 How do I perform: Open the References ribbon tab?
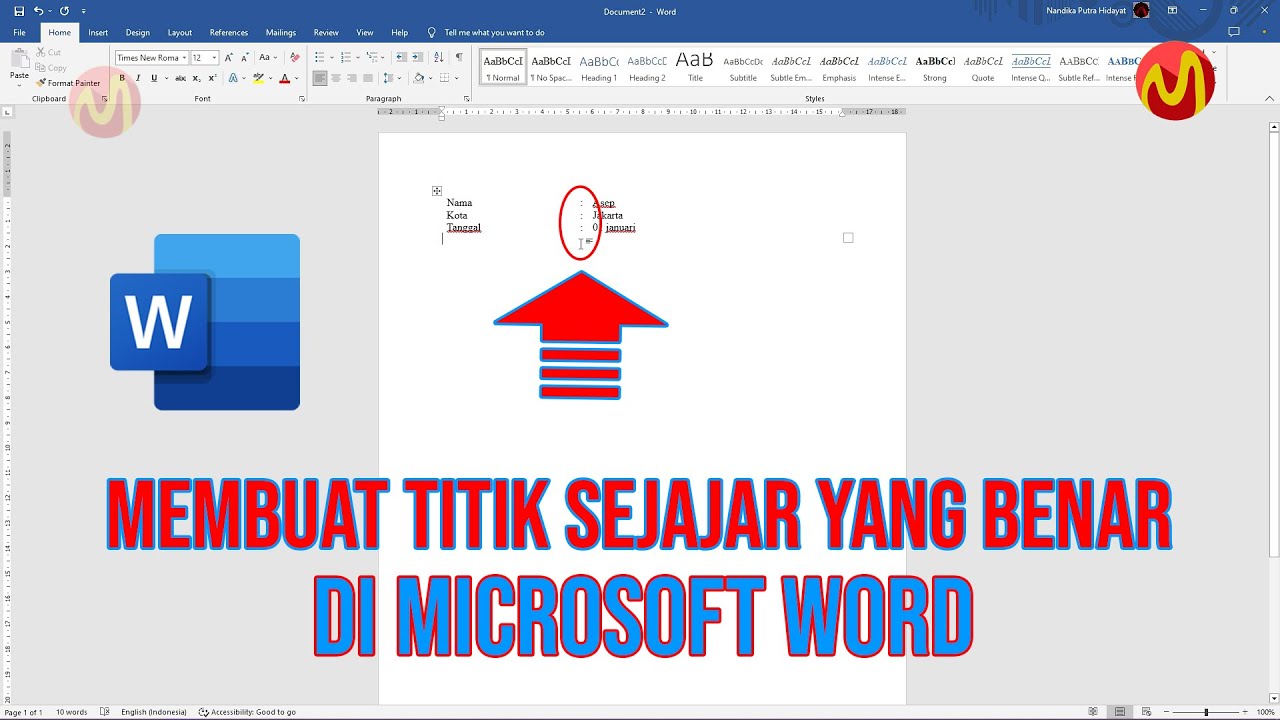click(229, 33)
